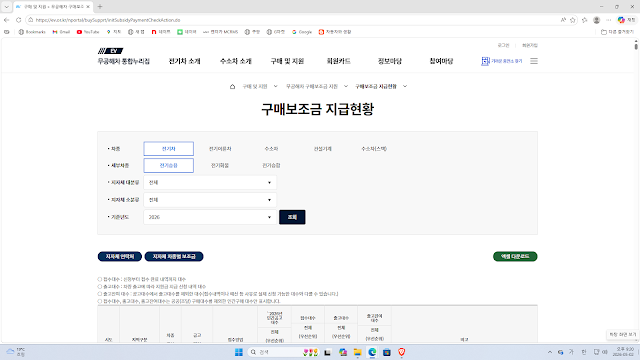Open the 구매 및 지원 menu

point(287,61)
